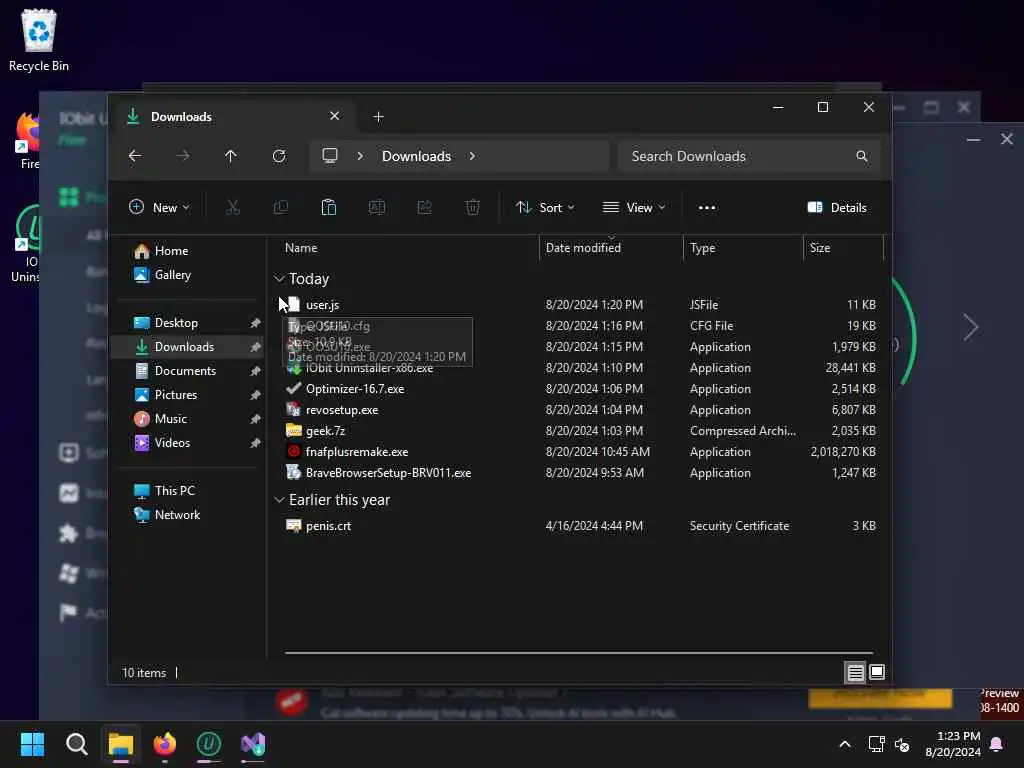Click the Share toolbar icon
Image resolution: width=1024 pixels, height=768 pixels.
pos(424,208)
